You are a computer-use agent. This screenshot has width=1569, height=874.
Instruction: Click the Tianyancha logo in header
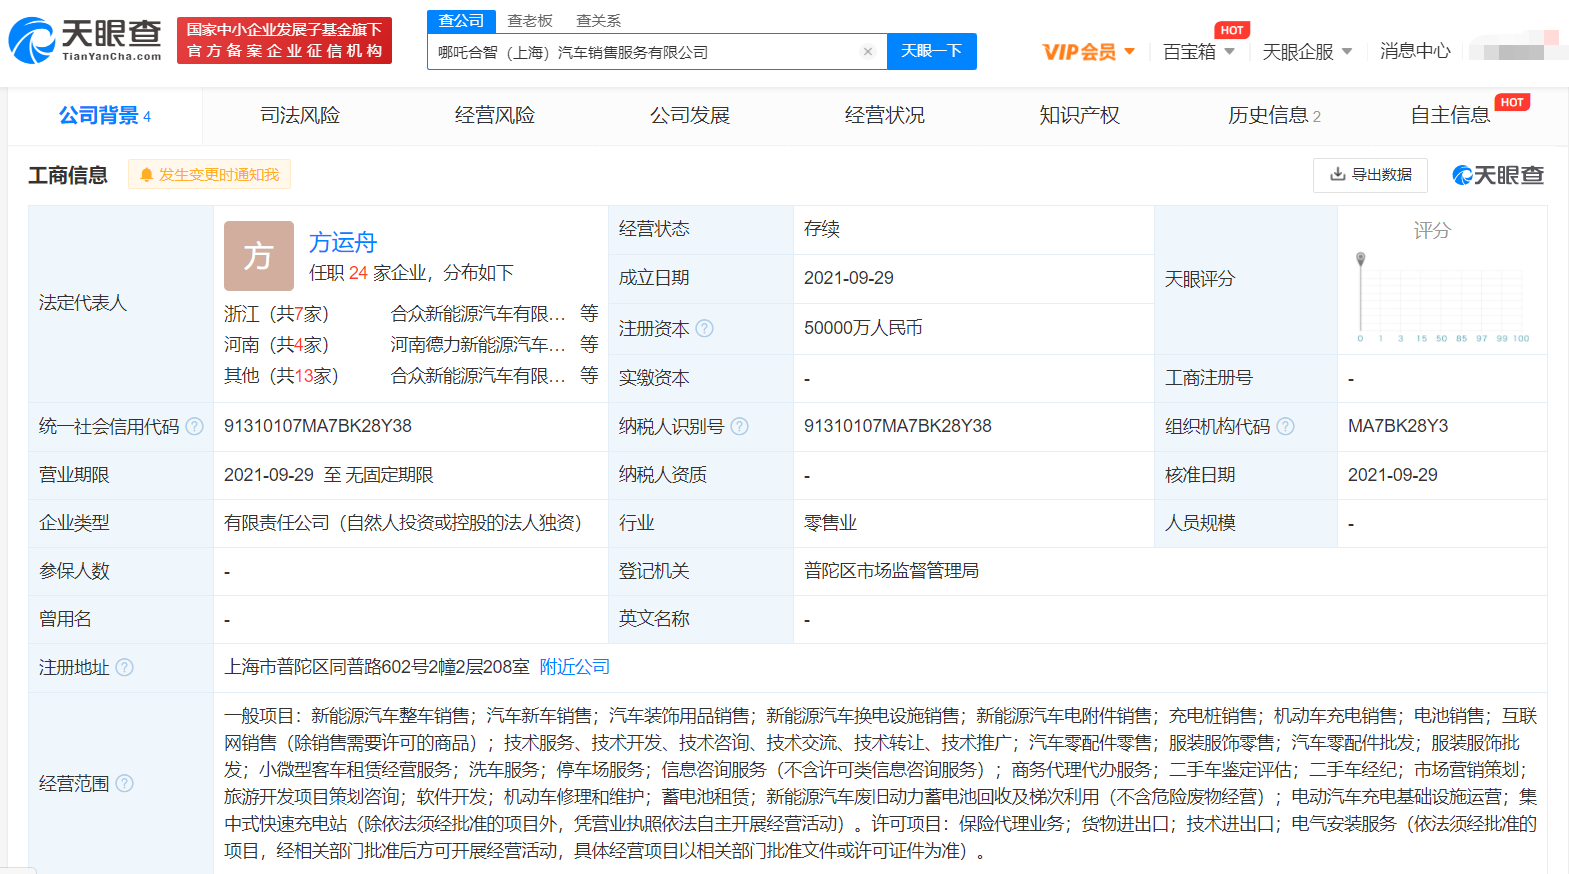pos(85,40)
